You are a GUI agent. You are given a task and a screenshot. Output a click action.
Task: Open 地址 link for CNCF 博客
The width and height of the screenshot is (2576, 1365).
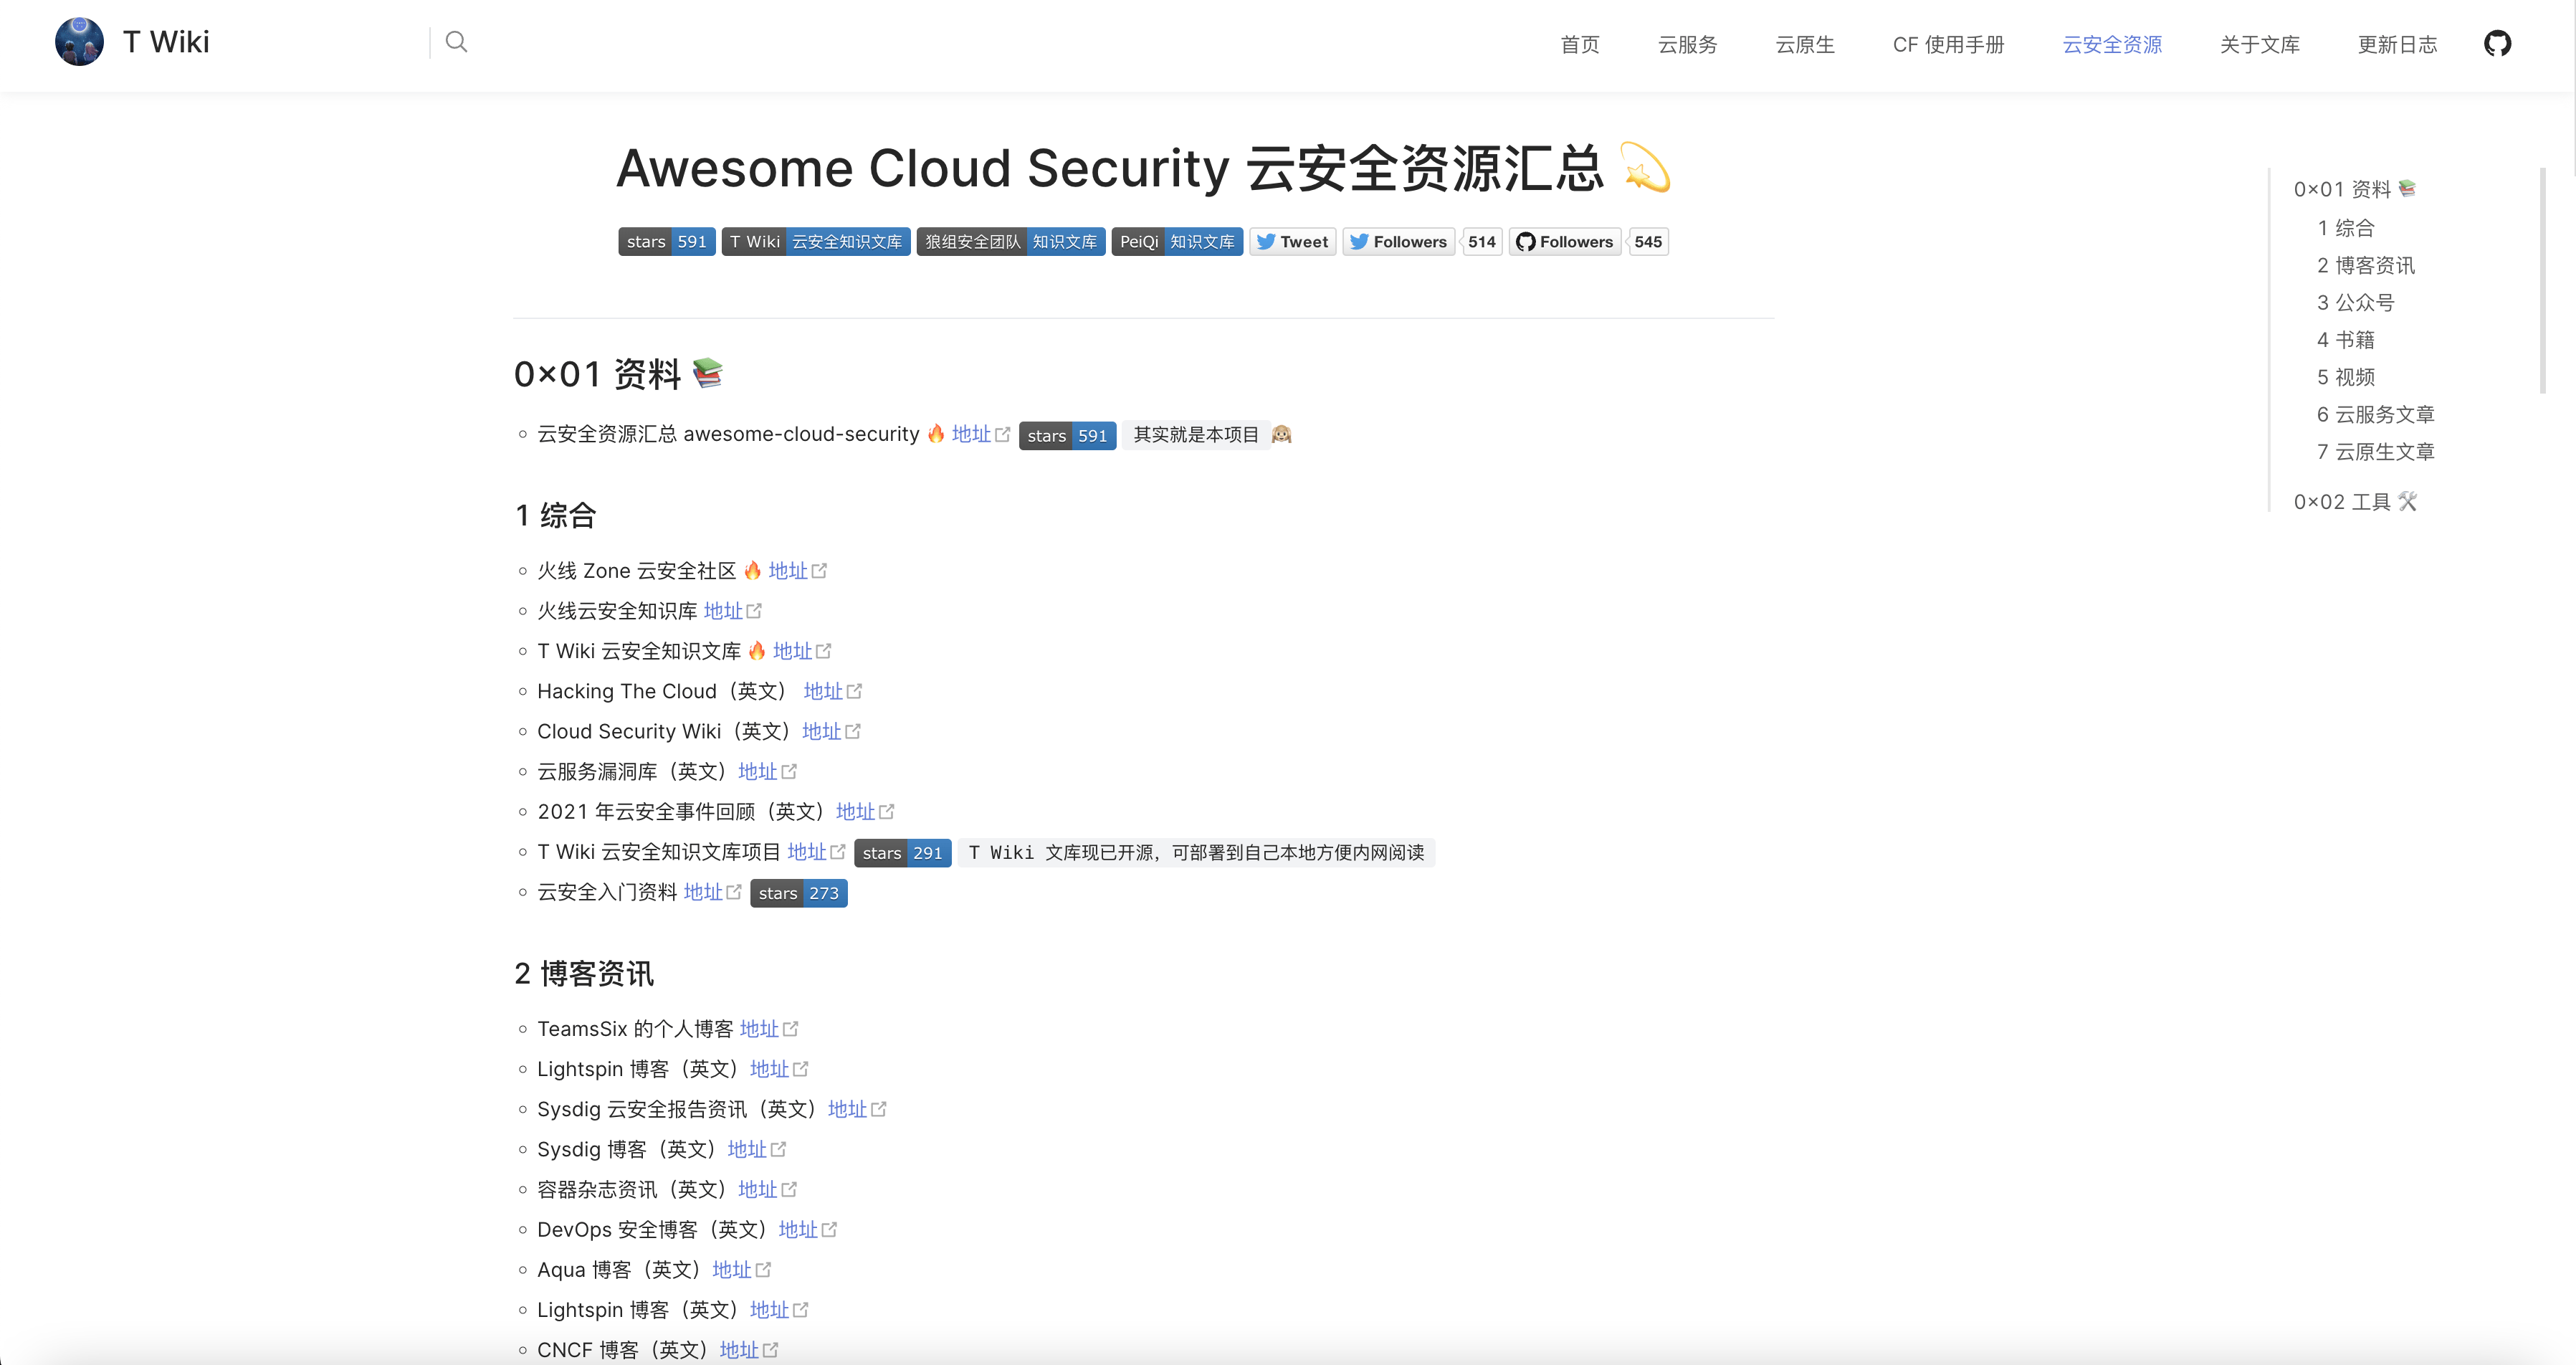click(748, 1350)
